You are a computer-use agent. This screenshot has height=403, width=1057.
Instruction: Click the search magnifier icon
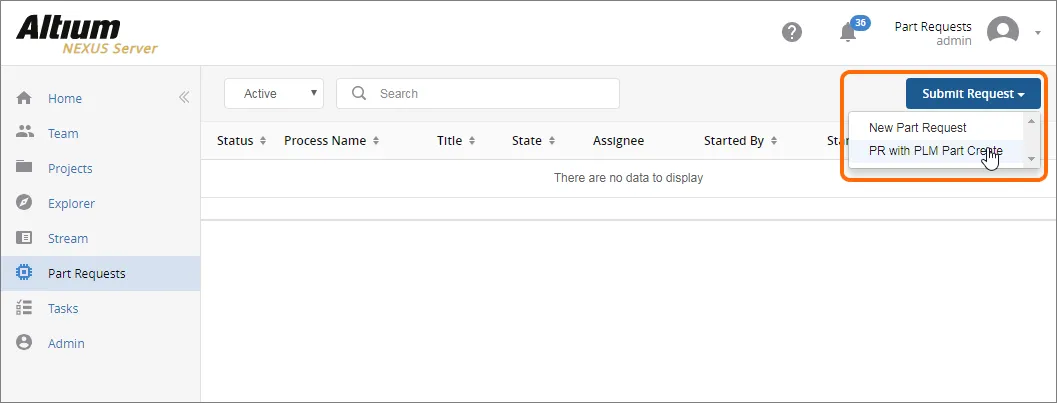(x=359, y=93)
